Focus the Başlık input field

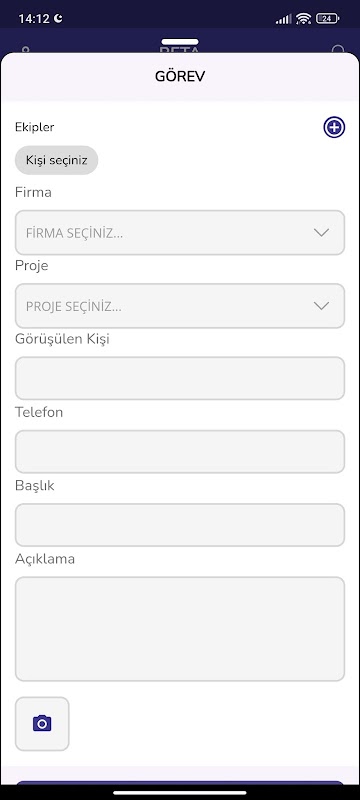tap(180, 525)
